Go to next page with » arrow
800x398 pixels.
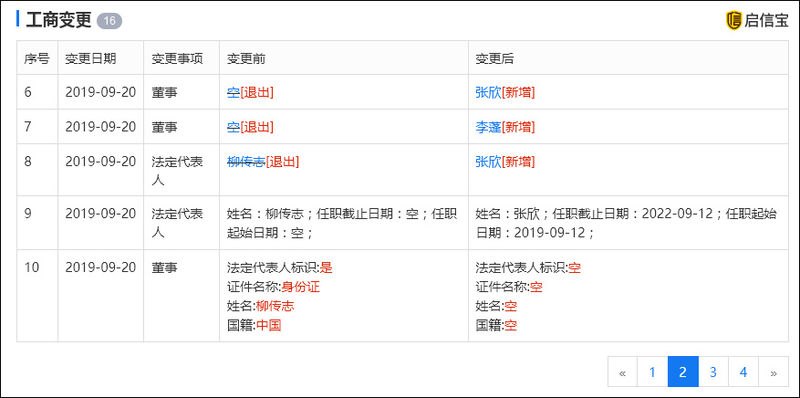coord(773,372)
